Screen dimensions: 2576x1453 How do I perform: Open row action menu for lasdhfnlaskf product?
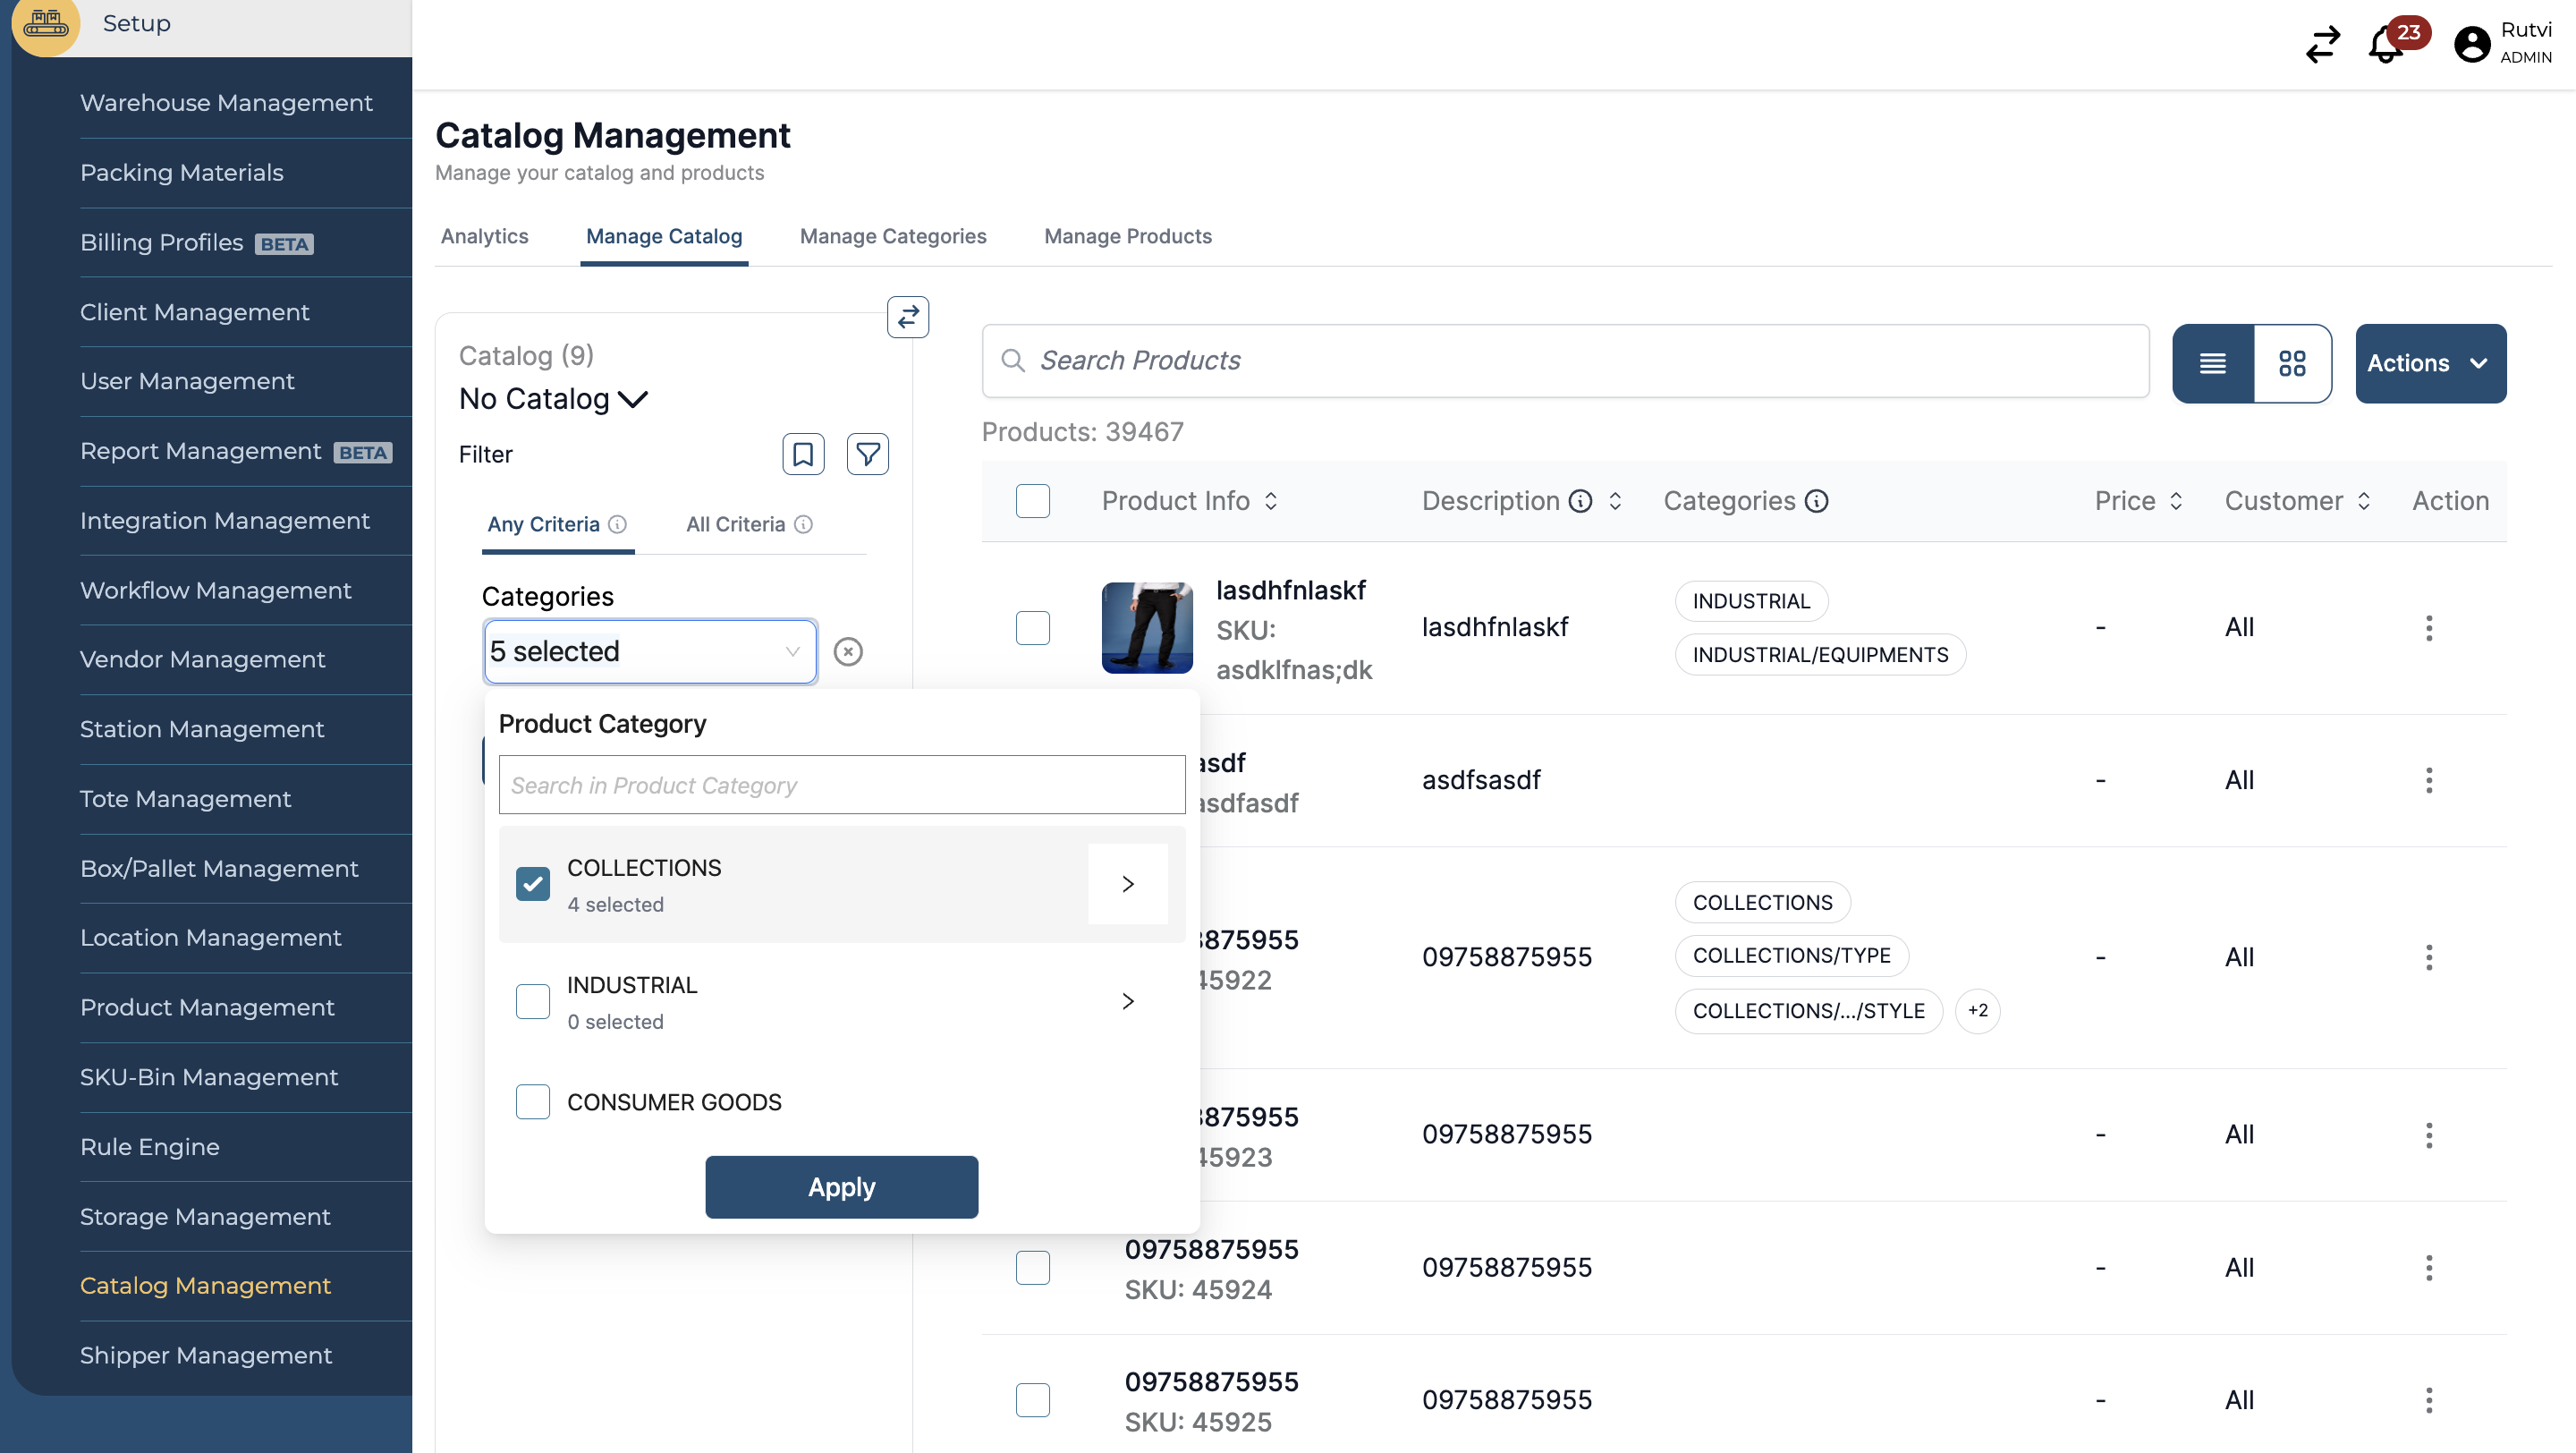click(2428, 628)
